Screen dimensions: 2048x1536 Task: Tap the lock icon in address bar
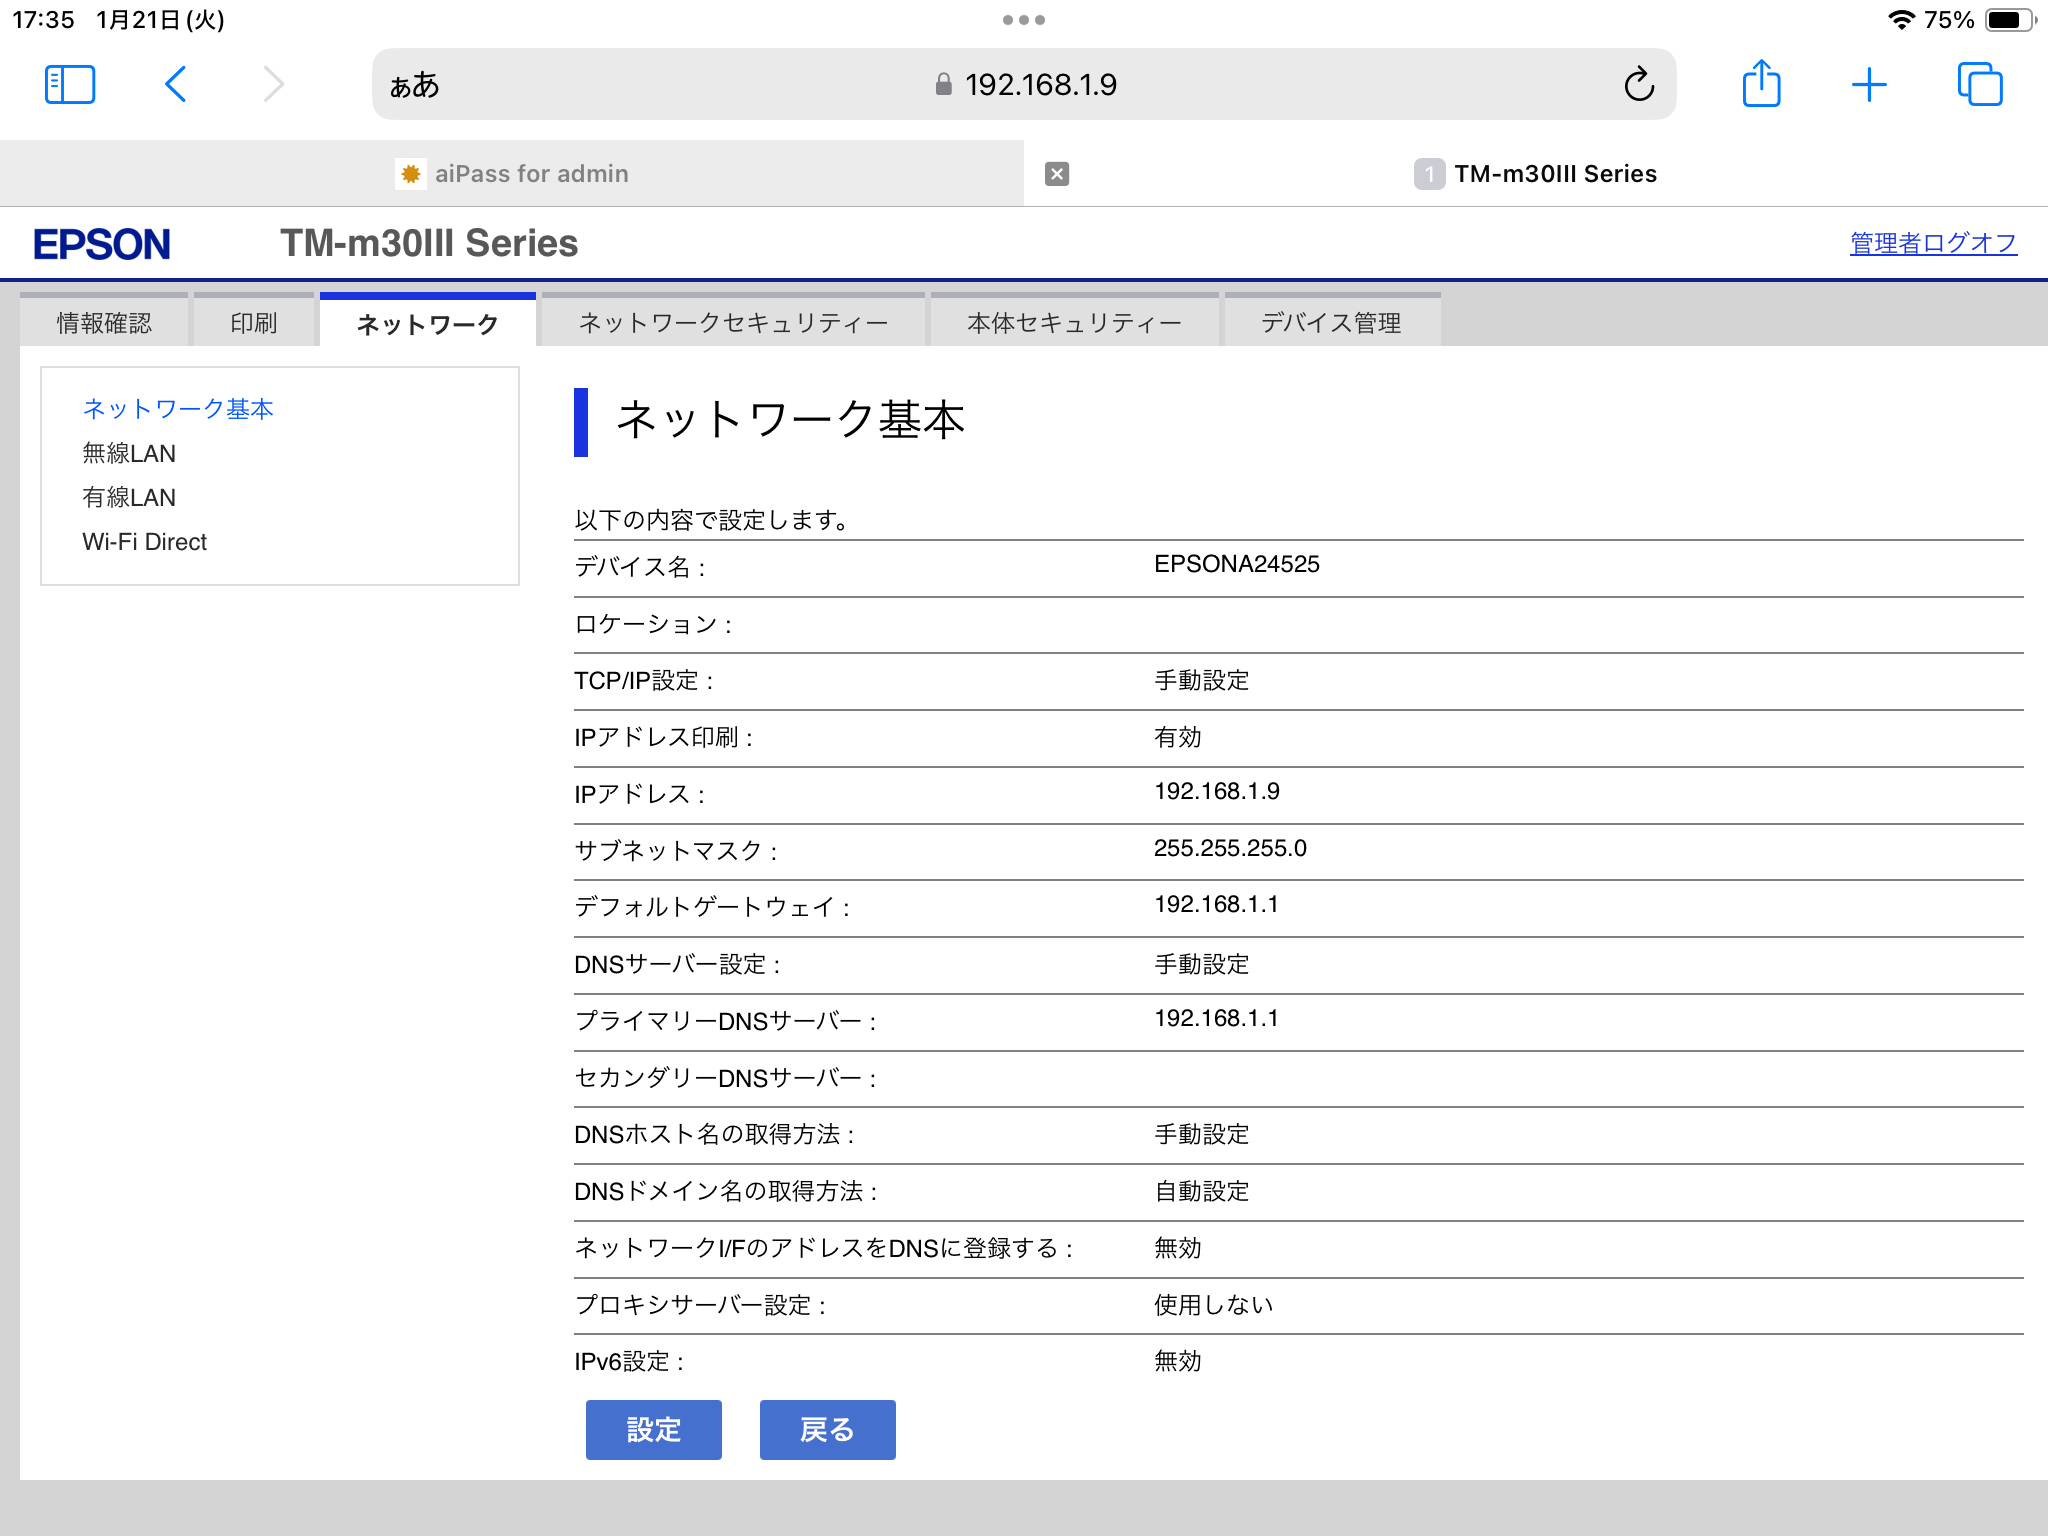(x=943, y=84)
